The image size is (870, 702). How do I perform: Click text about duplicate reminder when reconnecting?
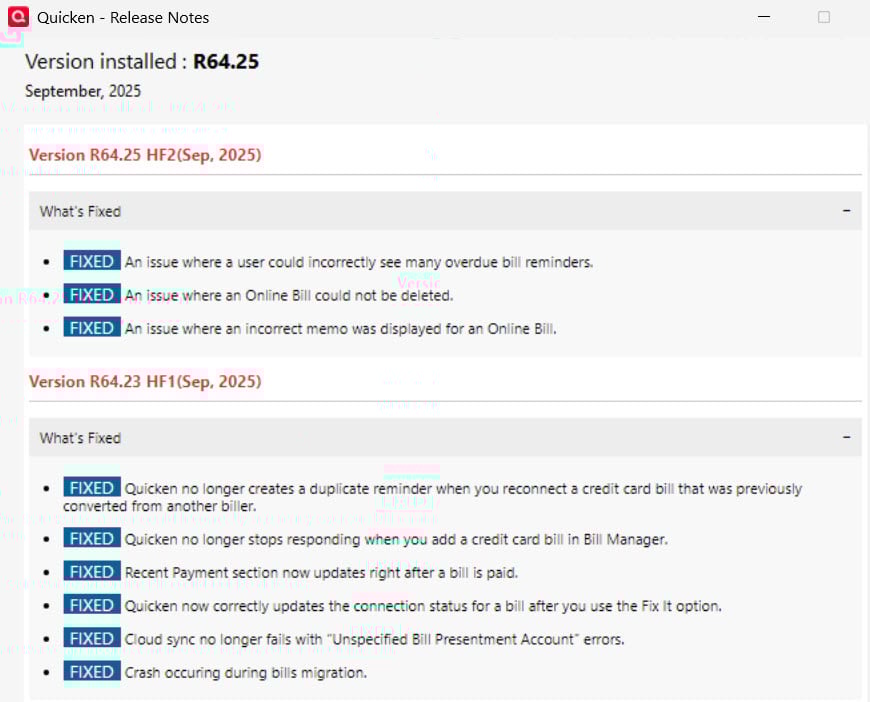pyautogui.click(x=433, y=497)
